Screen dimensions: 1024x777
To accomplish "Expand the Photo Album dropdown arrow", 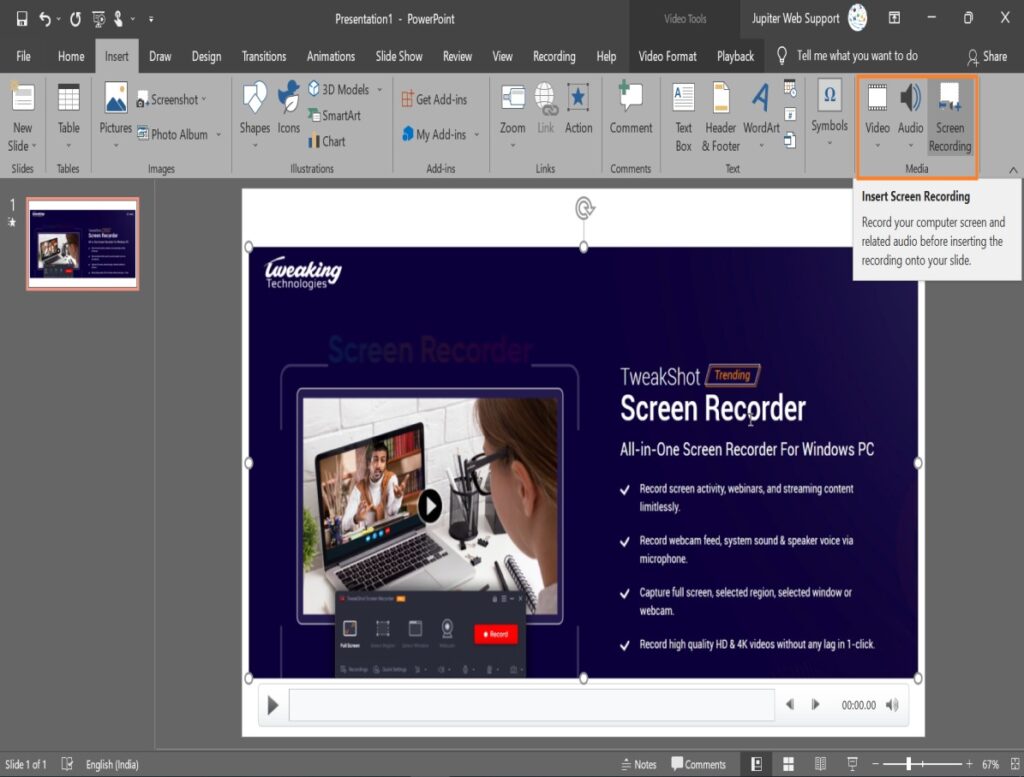I will 218,135.
